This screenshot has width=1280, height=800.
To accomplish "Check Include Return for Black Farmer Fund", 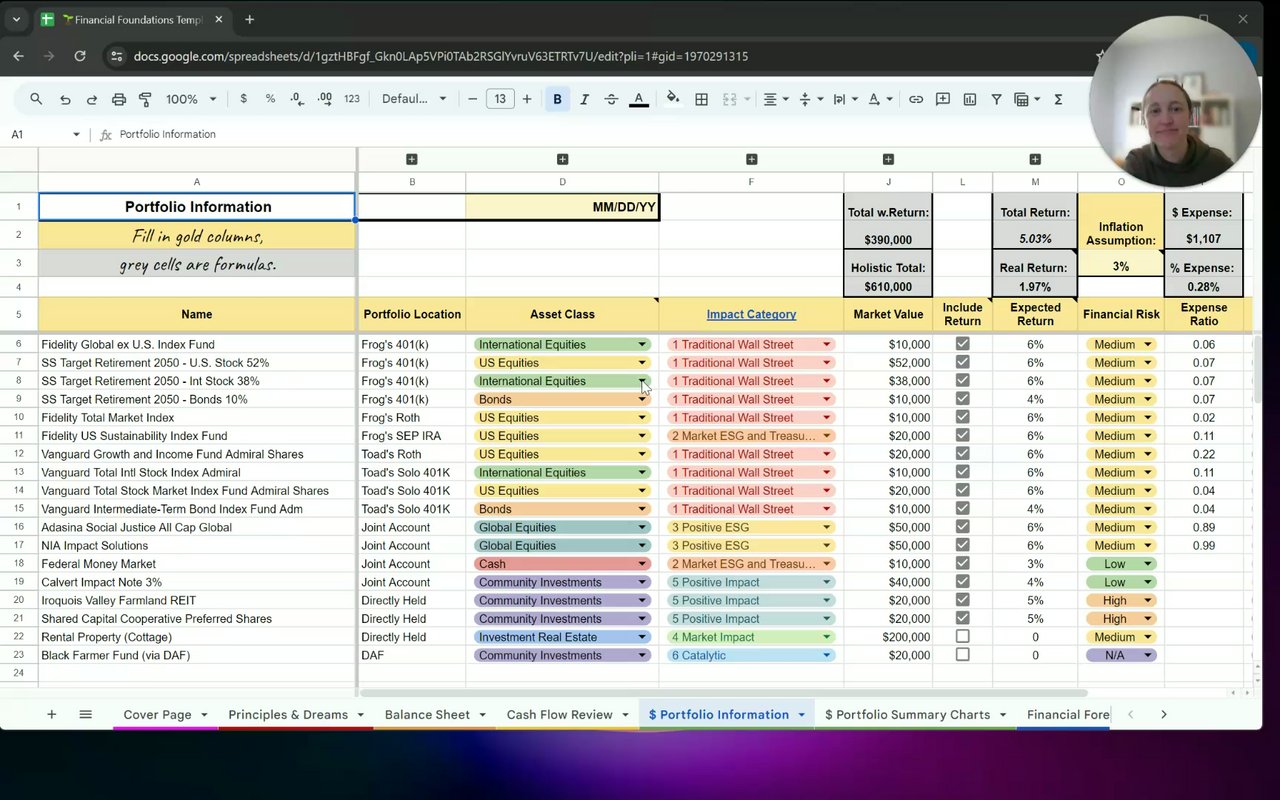I will [x=962, y=655].
